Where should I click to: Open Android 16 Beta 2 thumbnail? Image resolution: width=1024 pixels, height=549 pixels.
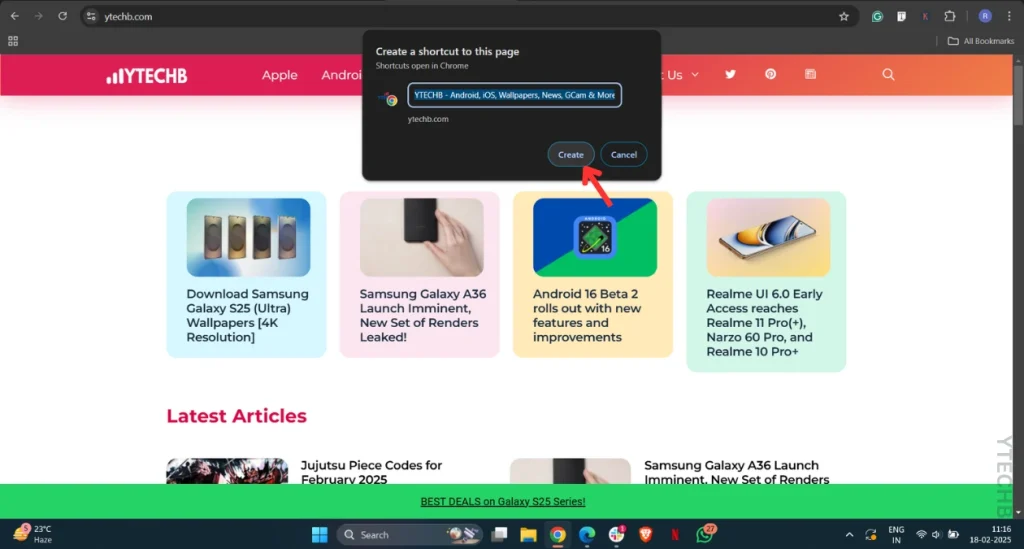tap(595, 238)
